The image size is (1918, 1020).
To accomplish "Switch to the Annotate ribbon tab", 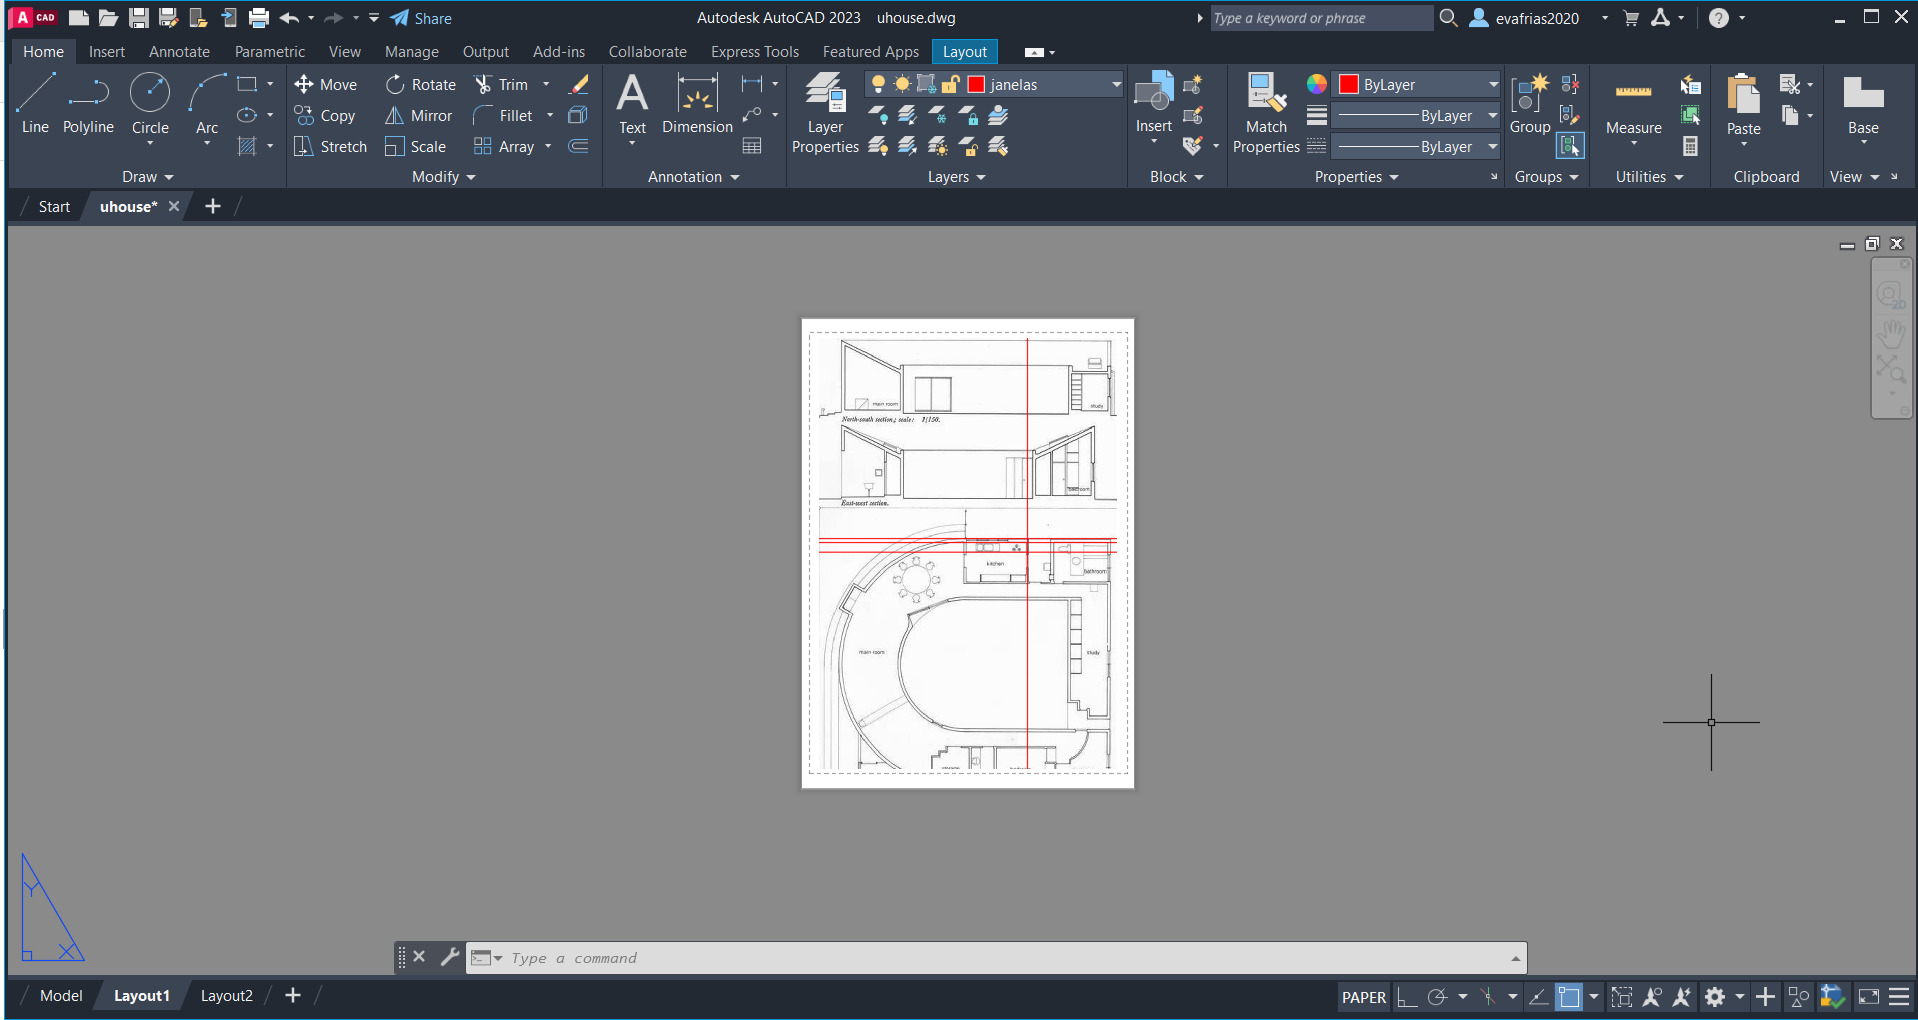I will point(179,52).
